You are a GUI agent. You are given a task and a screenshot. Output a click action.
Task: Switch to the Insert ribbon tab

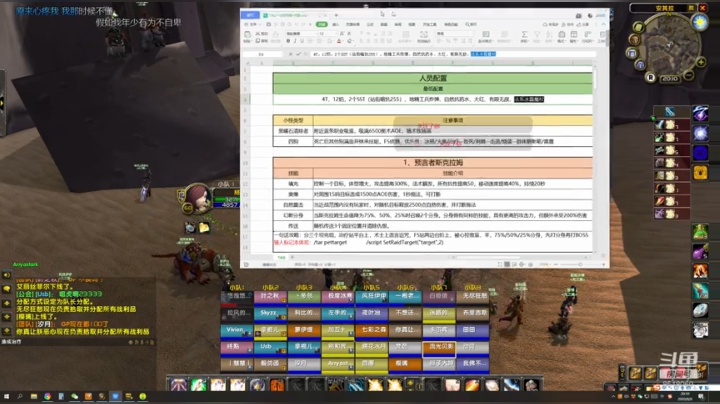click(x=336, y=24)
